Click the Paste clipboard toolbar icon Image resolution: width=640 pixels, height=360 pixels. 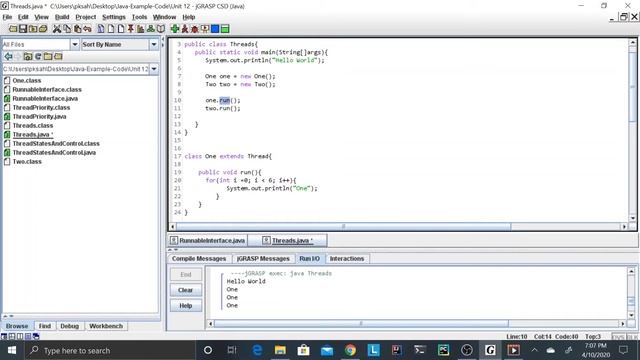[x=77, y=29]
